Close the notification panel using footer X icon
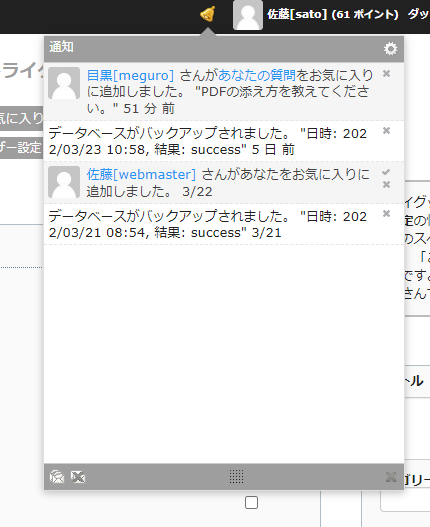This screenshot has height=527, width=430. [x=391, y=477]
